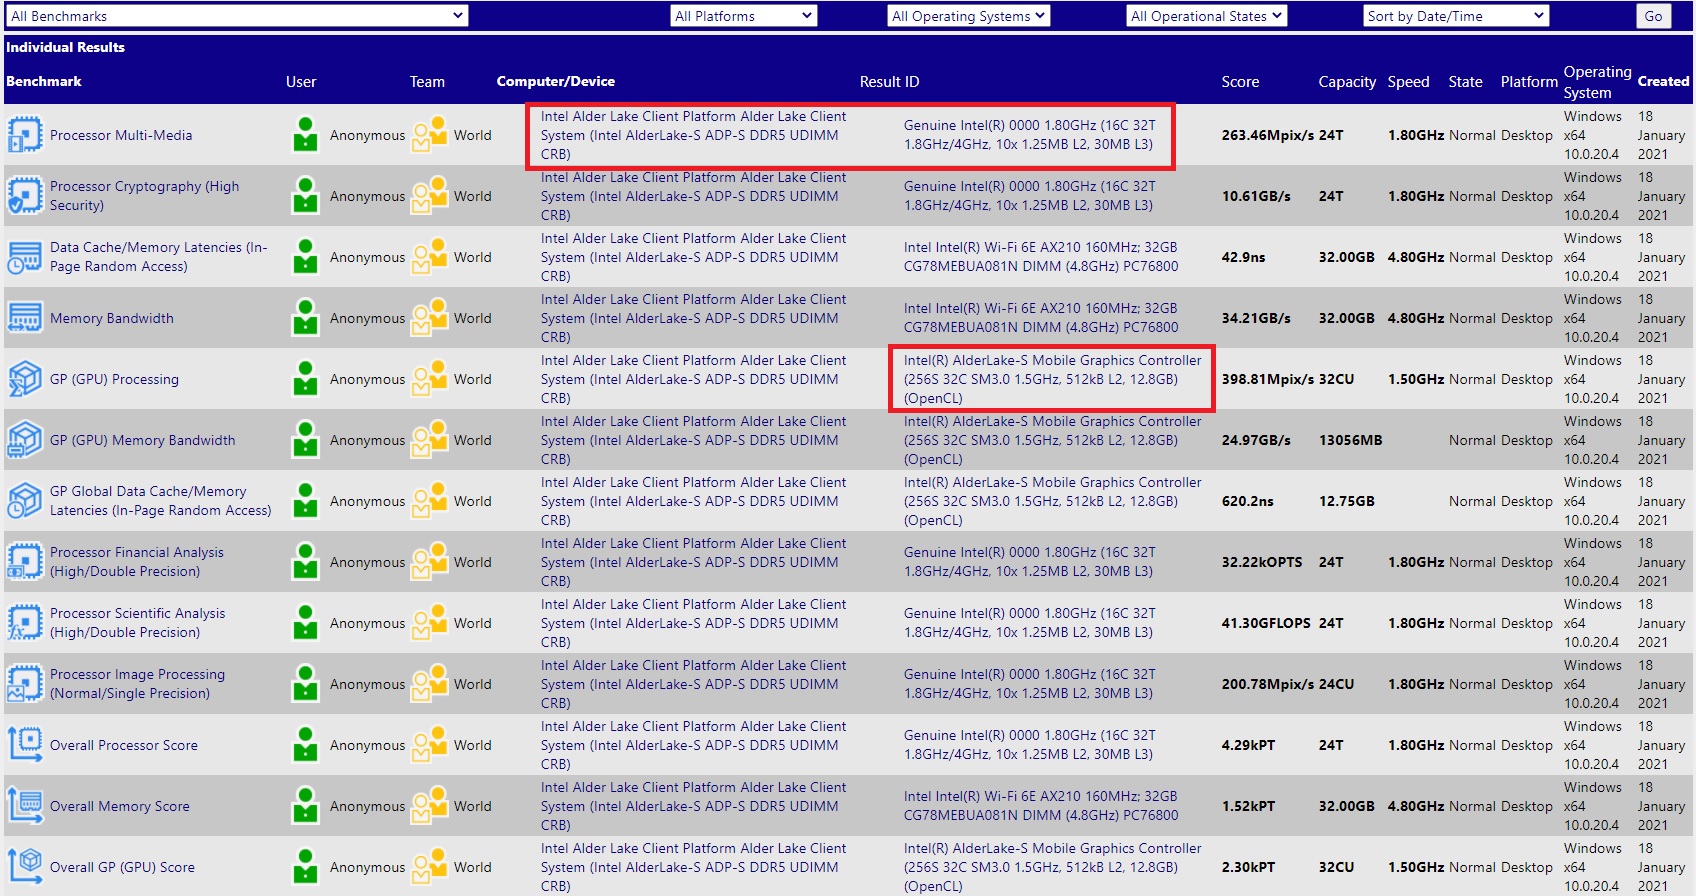This screenshot has height=896, width=1696.
Task: Open the GP (GPU) Memory Bandwidth link
Action: (143, 440)
